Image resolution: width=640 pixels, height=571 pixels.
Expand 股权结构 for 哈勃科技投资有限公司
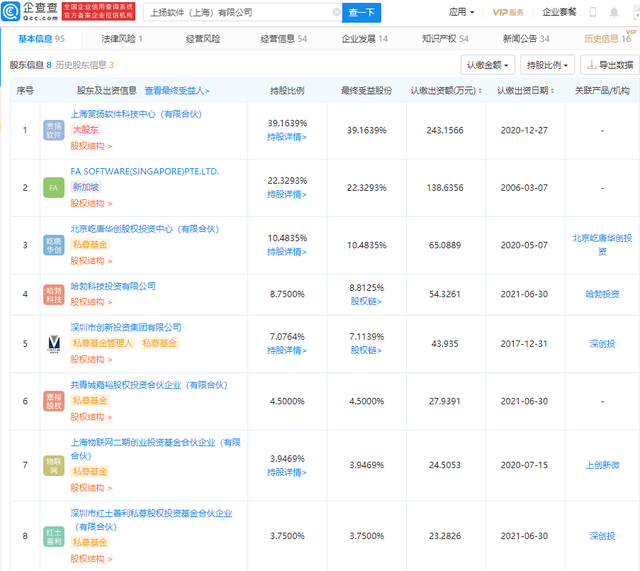coord(91,302)
